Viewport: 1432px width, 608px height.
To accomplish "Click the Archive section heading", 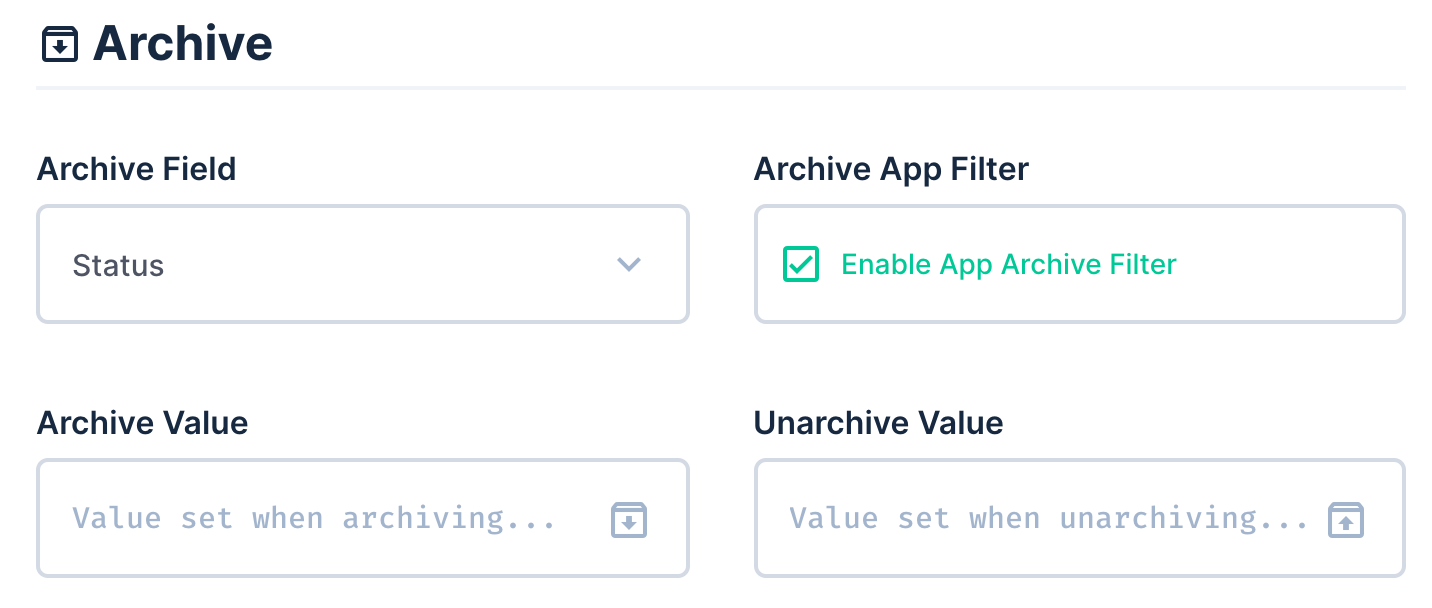I will click(x=182, y=42).
